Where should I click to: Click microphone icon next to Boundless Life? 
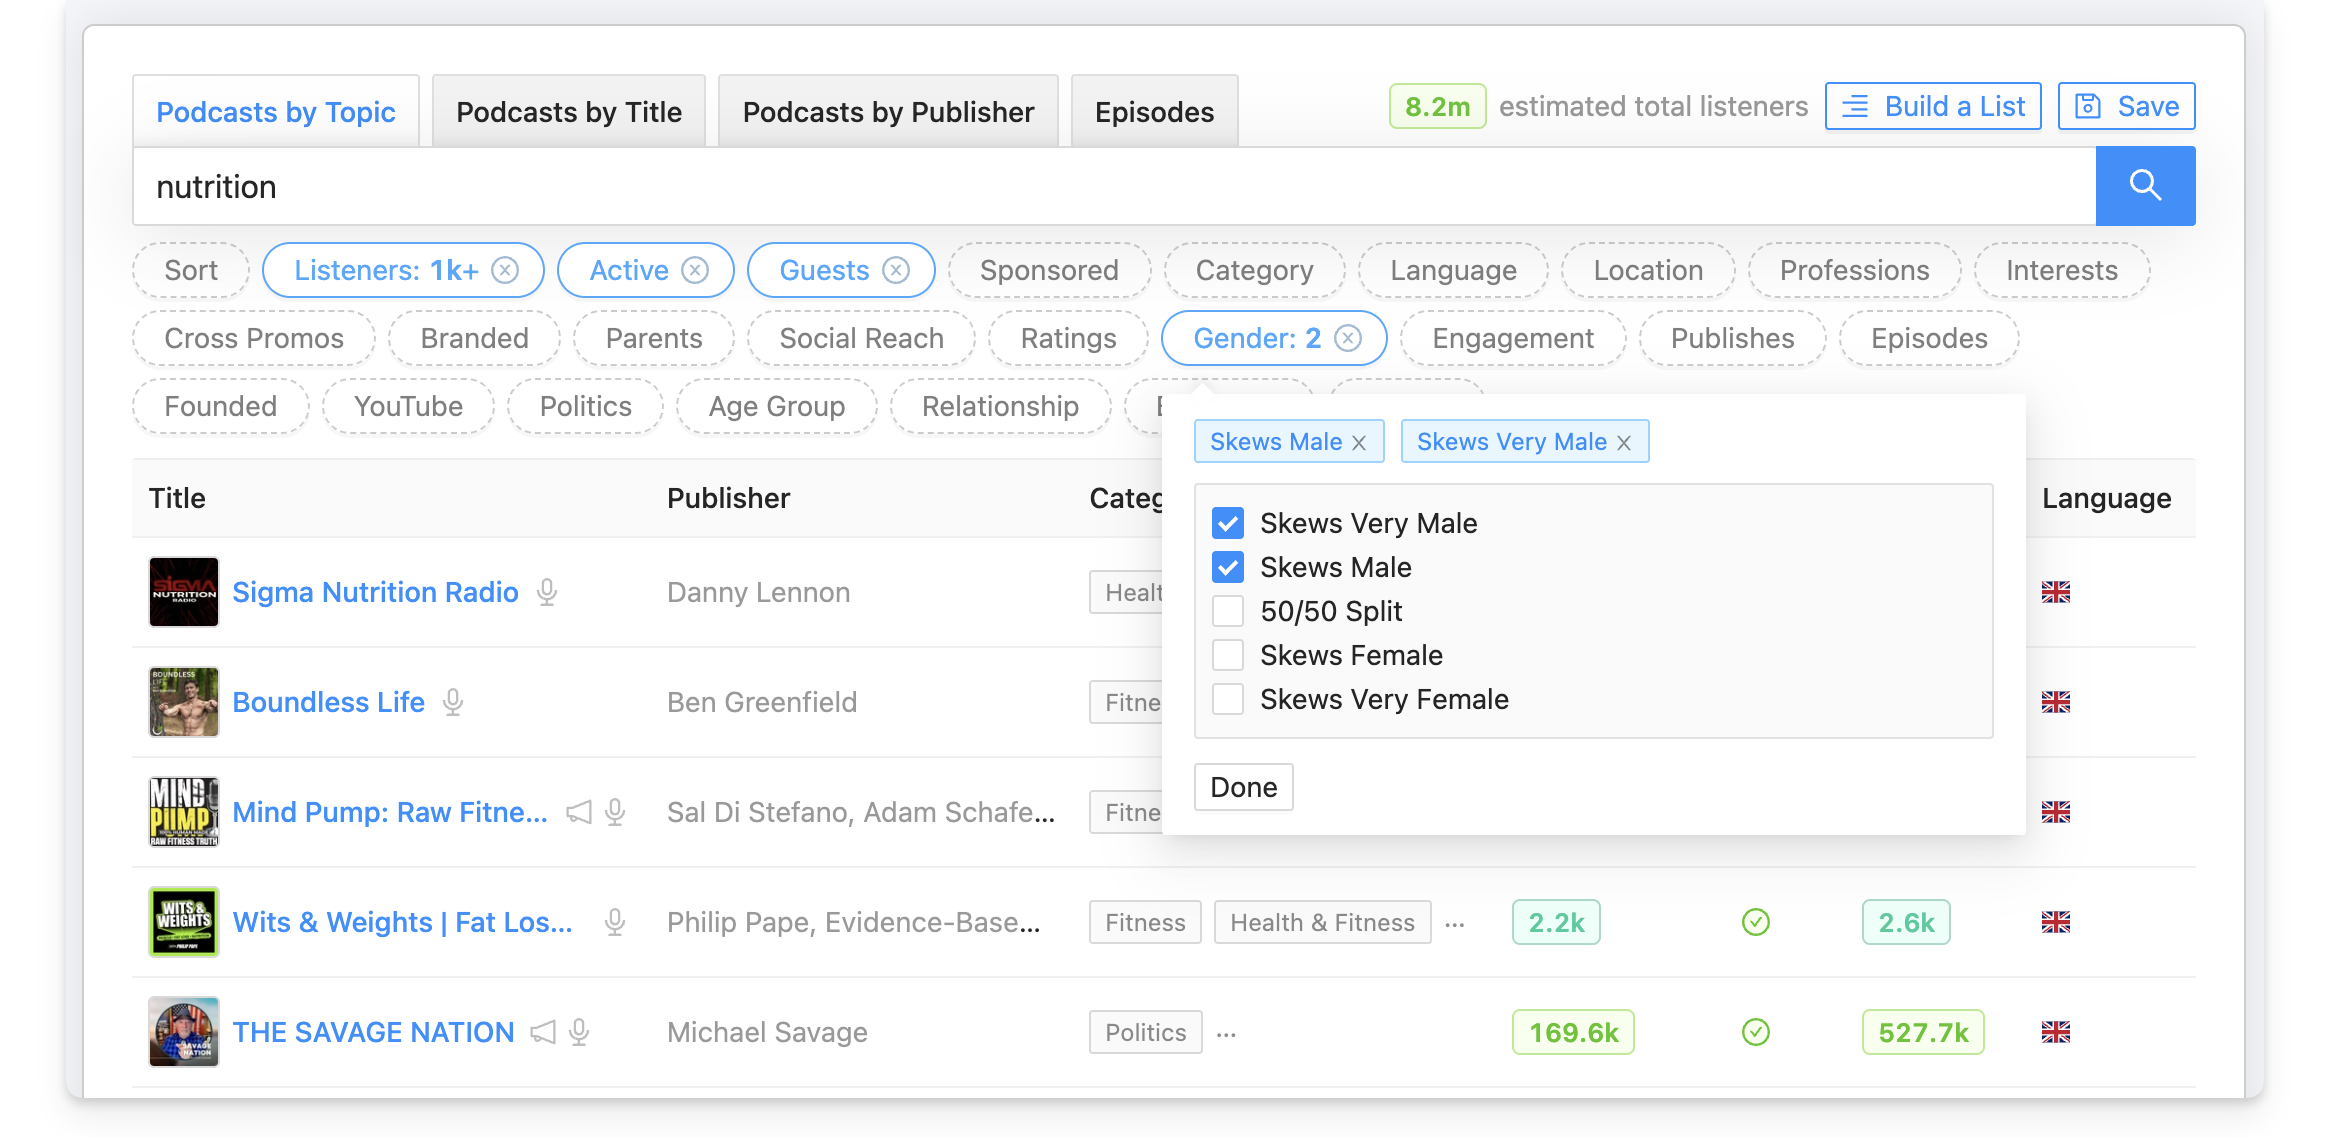[453, 702]
